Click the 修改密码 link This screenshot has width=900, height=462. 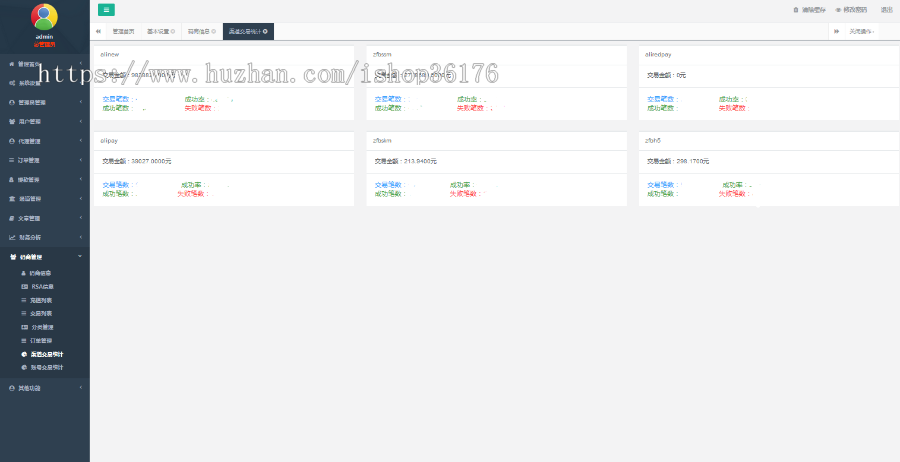pyautogui.click(x=855, y=10)
